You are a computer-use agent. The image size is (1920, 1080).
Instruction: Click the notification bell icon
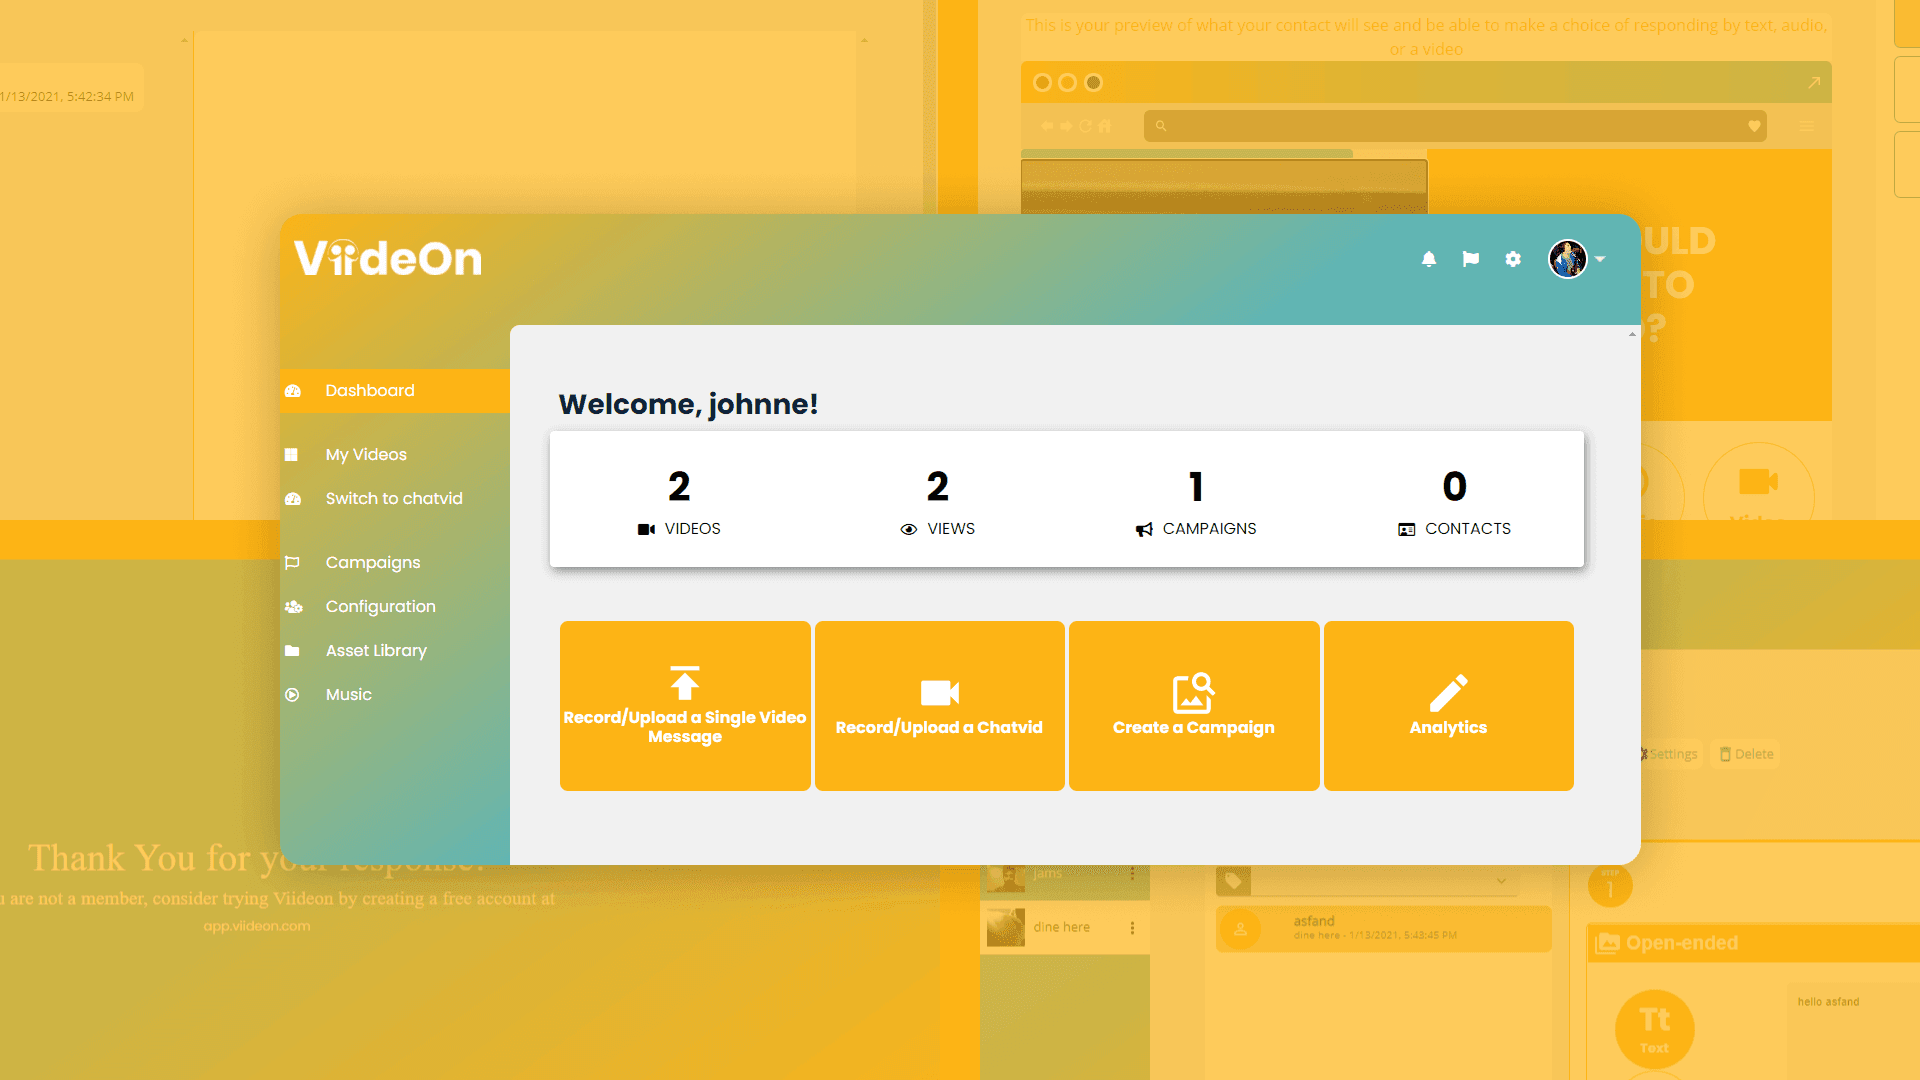click(1429, 259)
